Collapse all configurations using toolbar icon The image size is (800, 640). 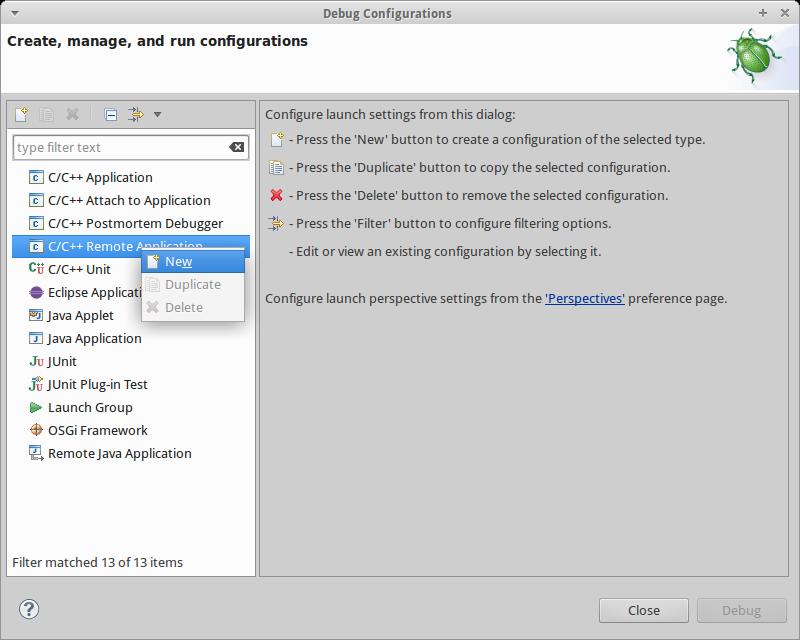[111, 114]
